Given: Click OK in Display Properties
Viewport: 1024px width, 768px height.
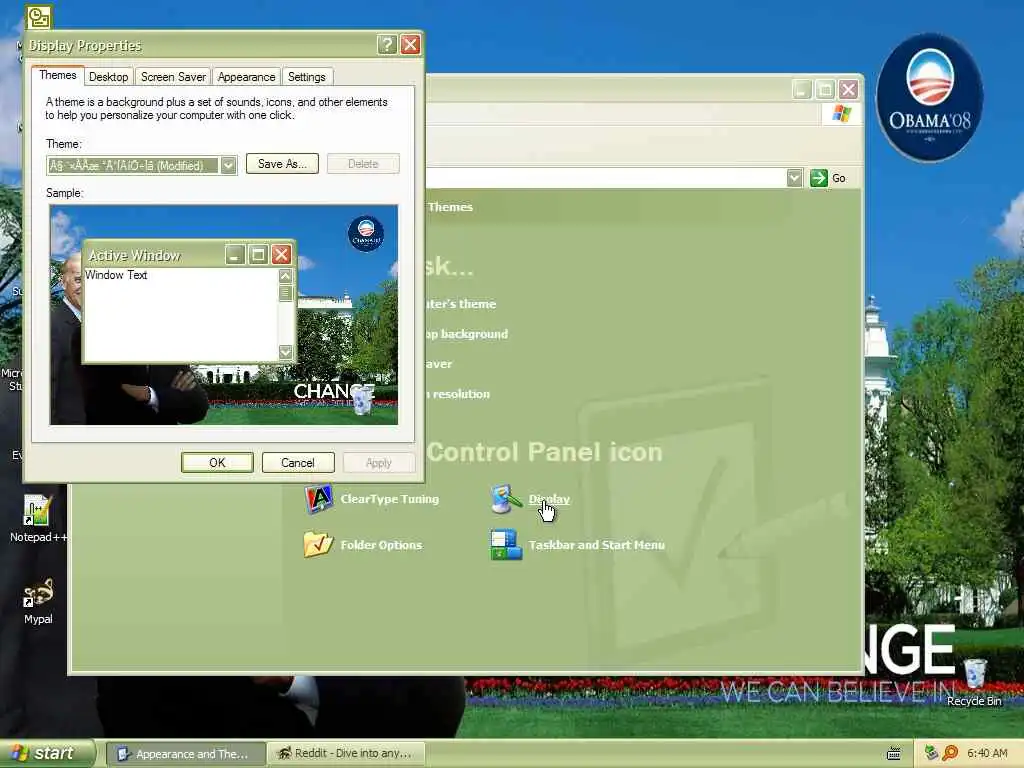Looking at the screenshot, I should coord(217,462).
